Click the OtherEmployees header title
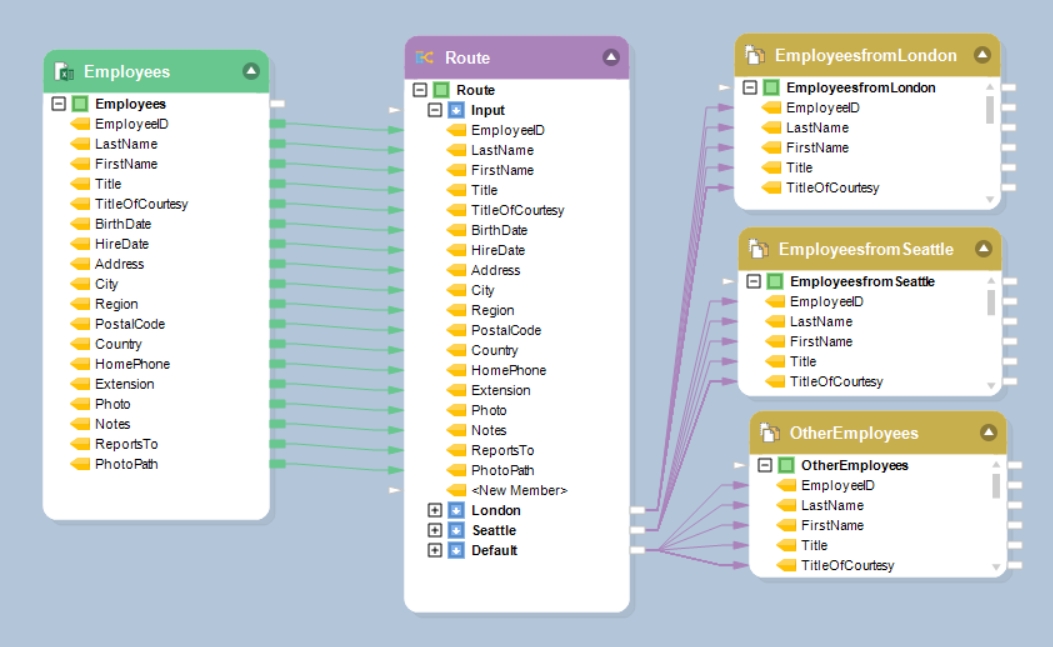 coord(854,433)
